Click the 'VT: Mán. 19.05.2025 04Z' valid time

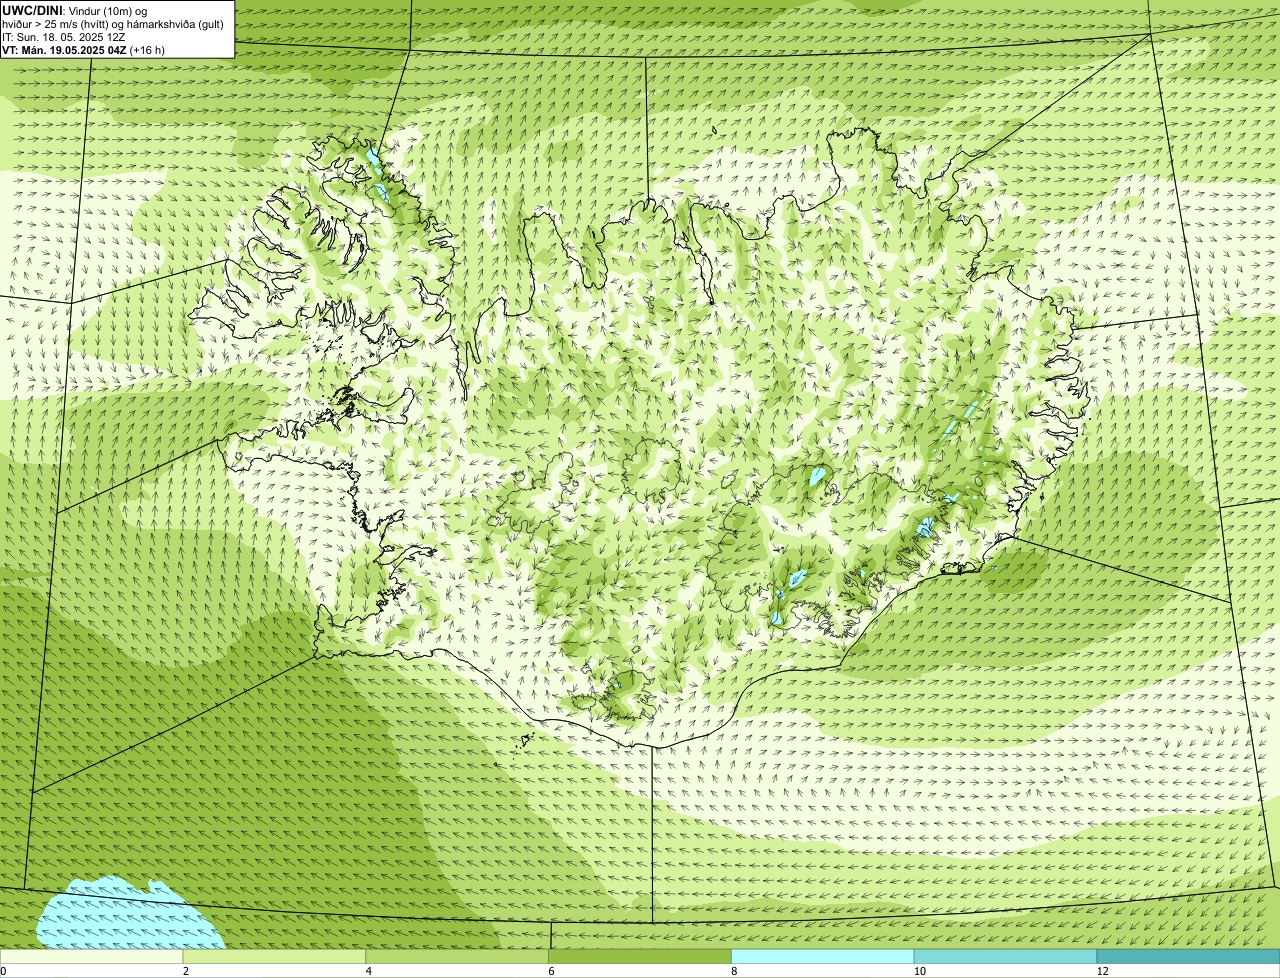point(64,50)
